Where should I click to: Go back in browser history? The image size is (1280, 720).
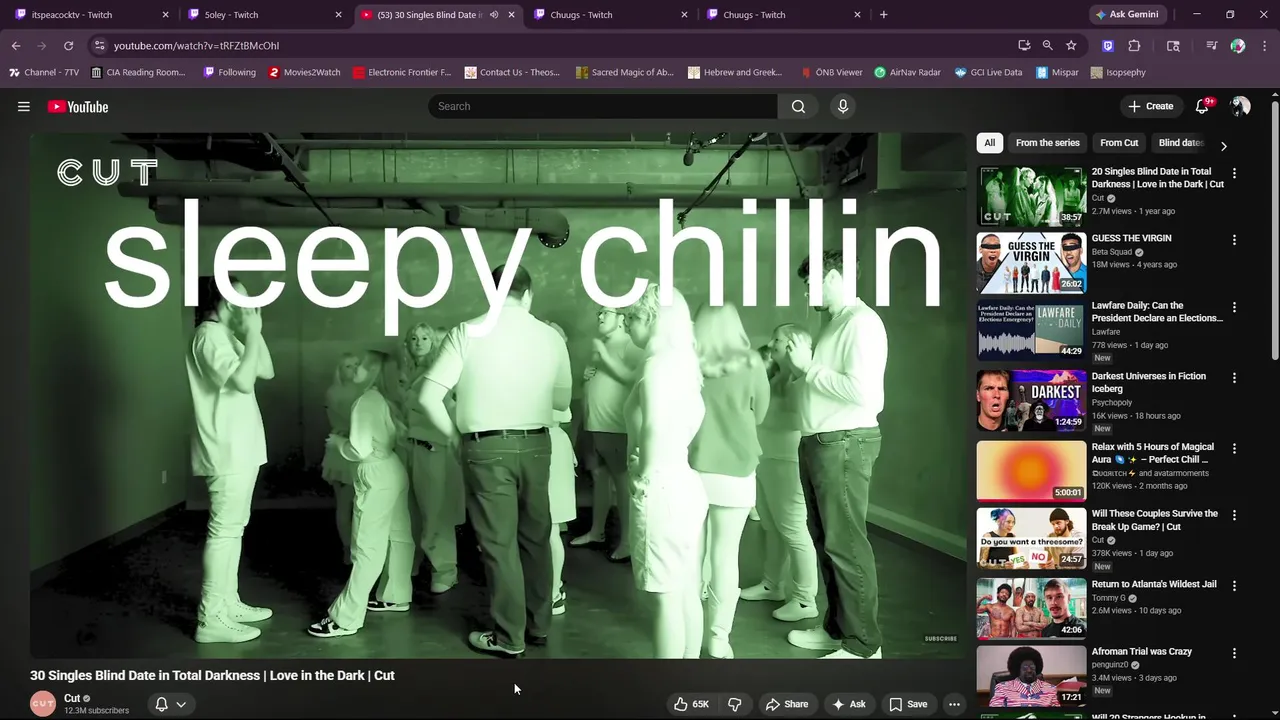click(16, 45)
